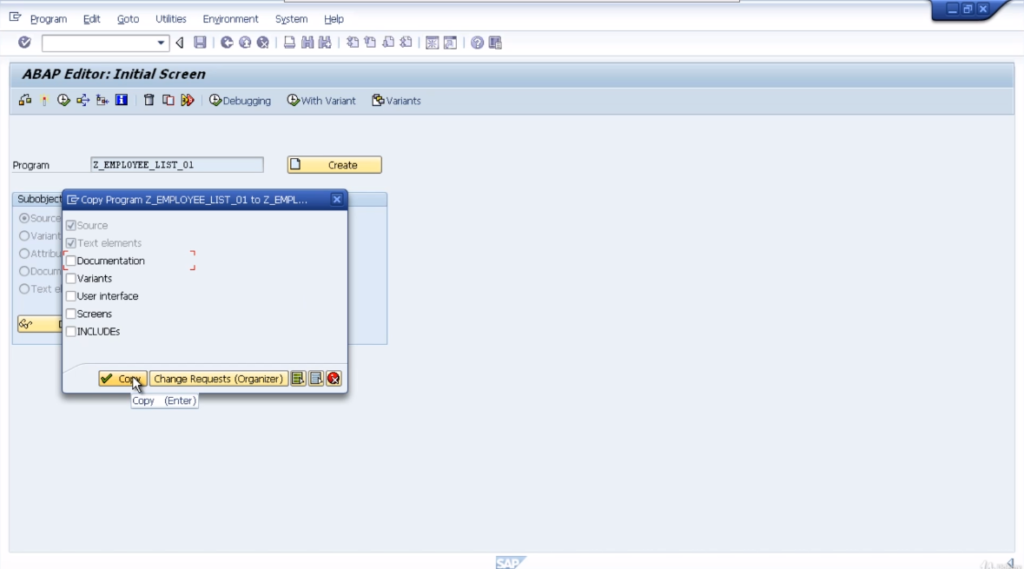Select the Variants radio button under Subobjects

(24, 235)
